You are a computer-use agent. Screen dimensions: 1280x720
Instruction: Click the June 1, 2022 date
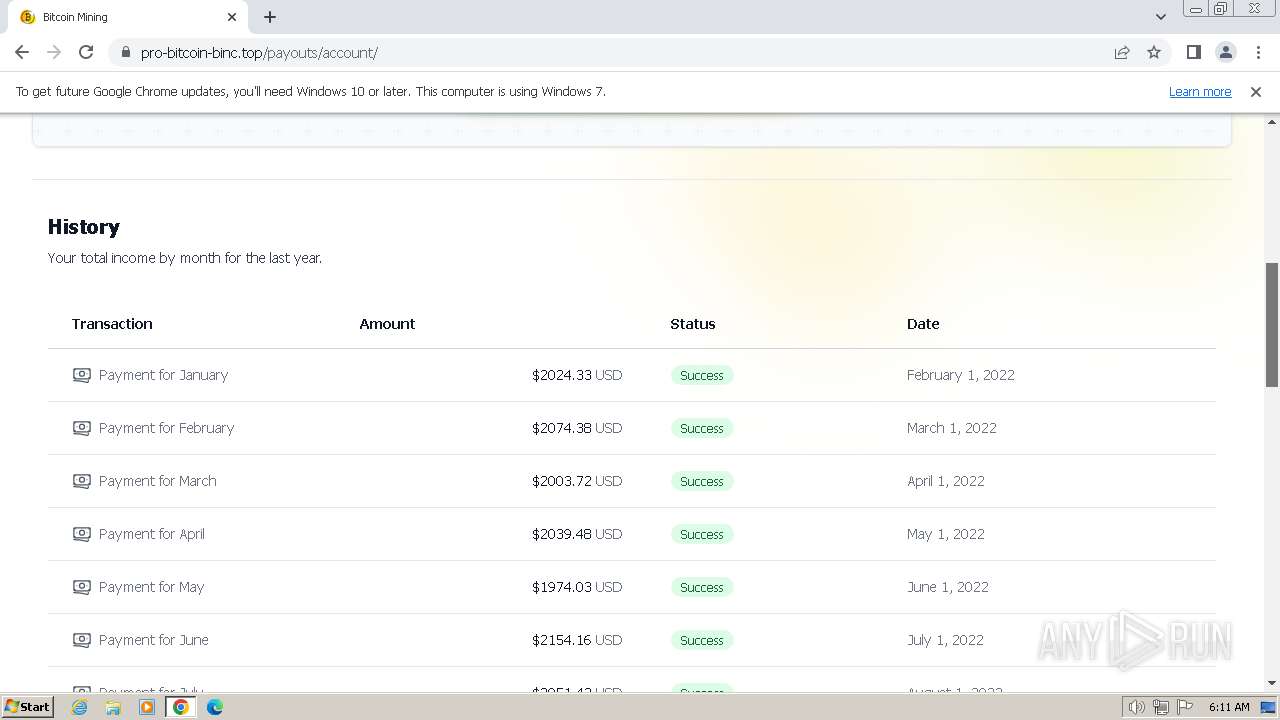point(948,587)
